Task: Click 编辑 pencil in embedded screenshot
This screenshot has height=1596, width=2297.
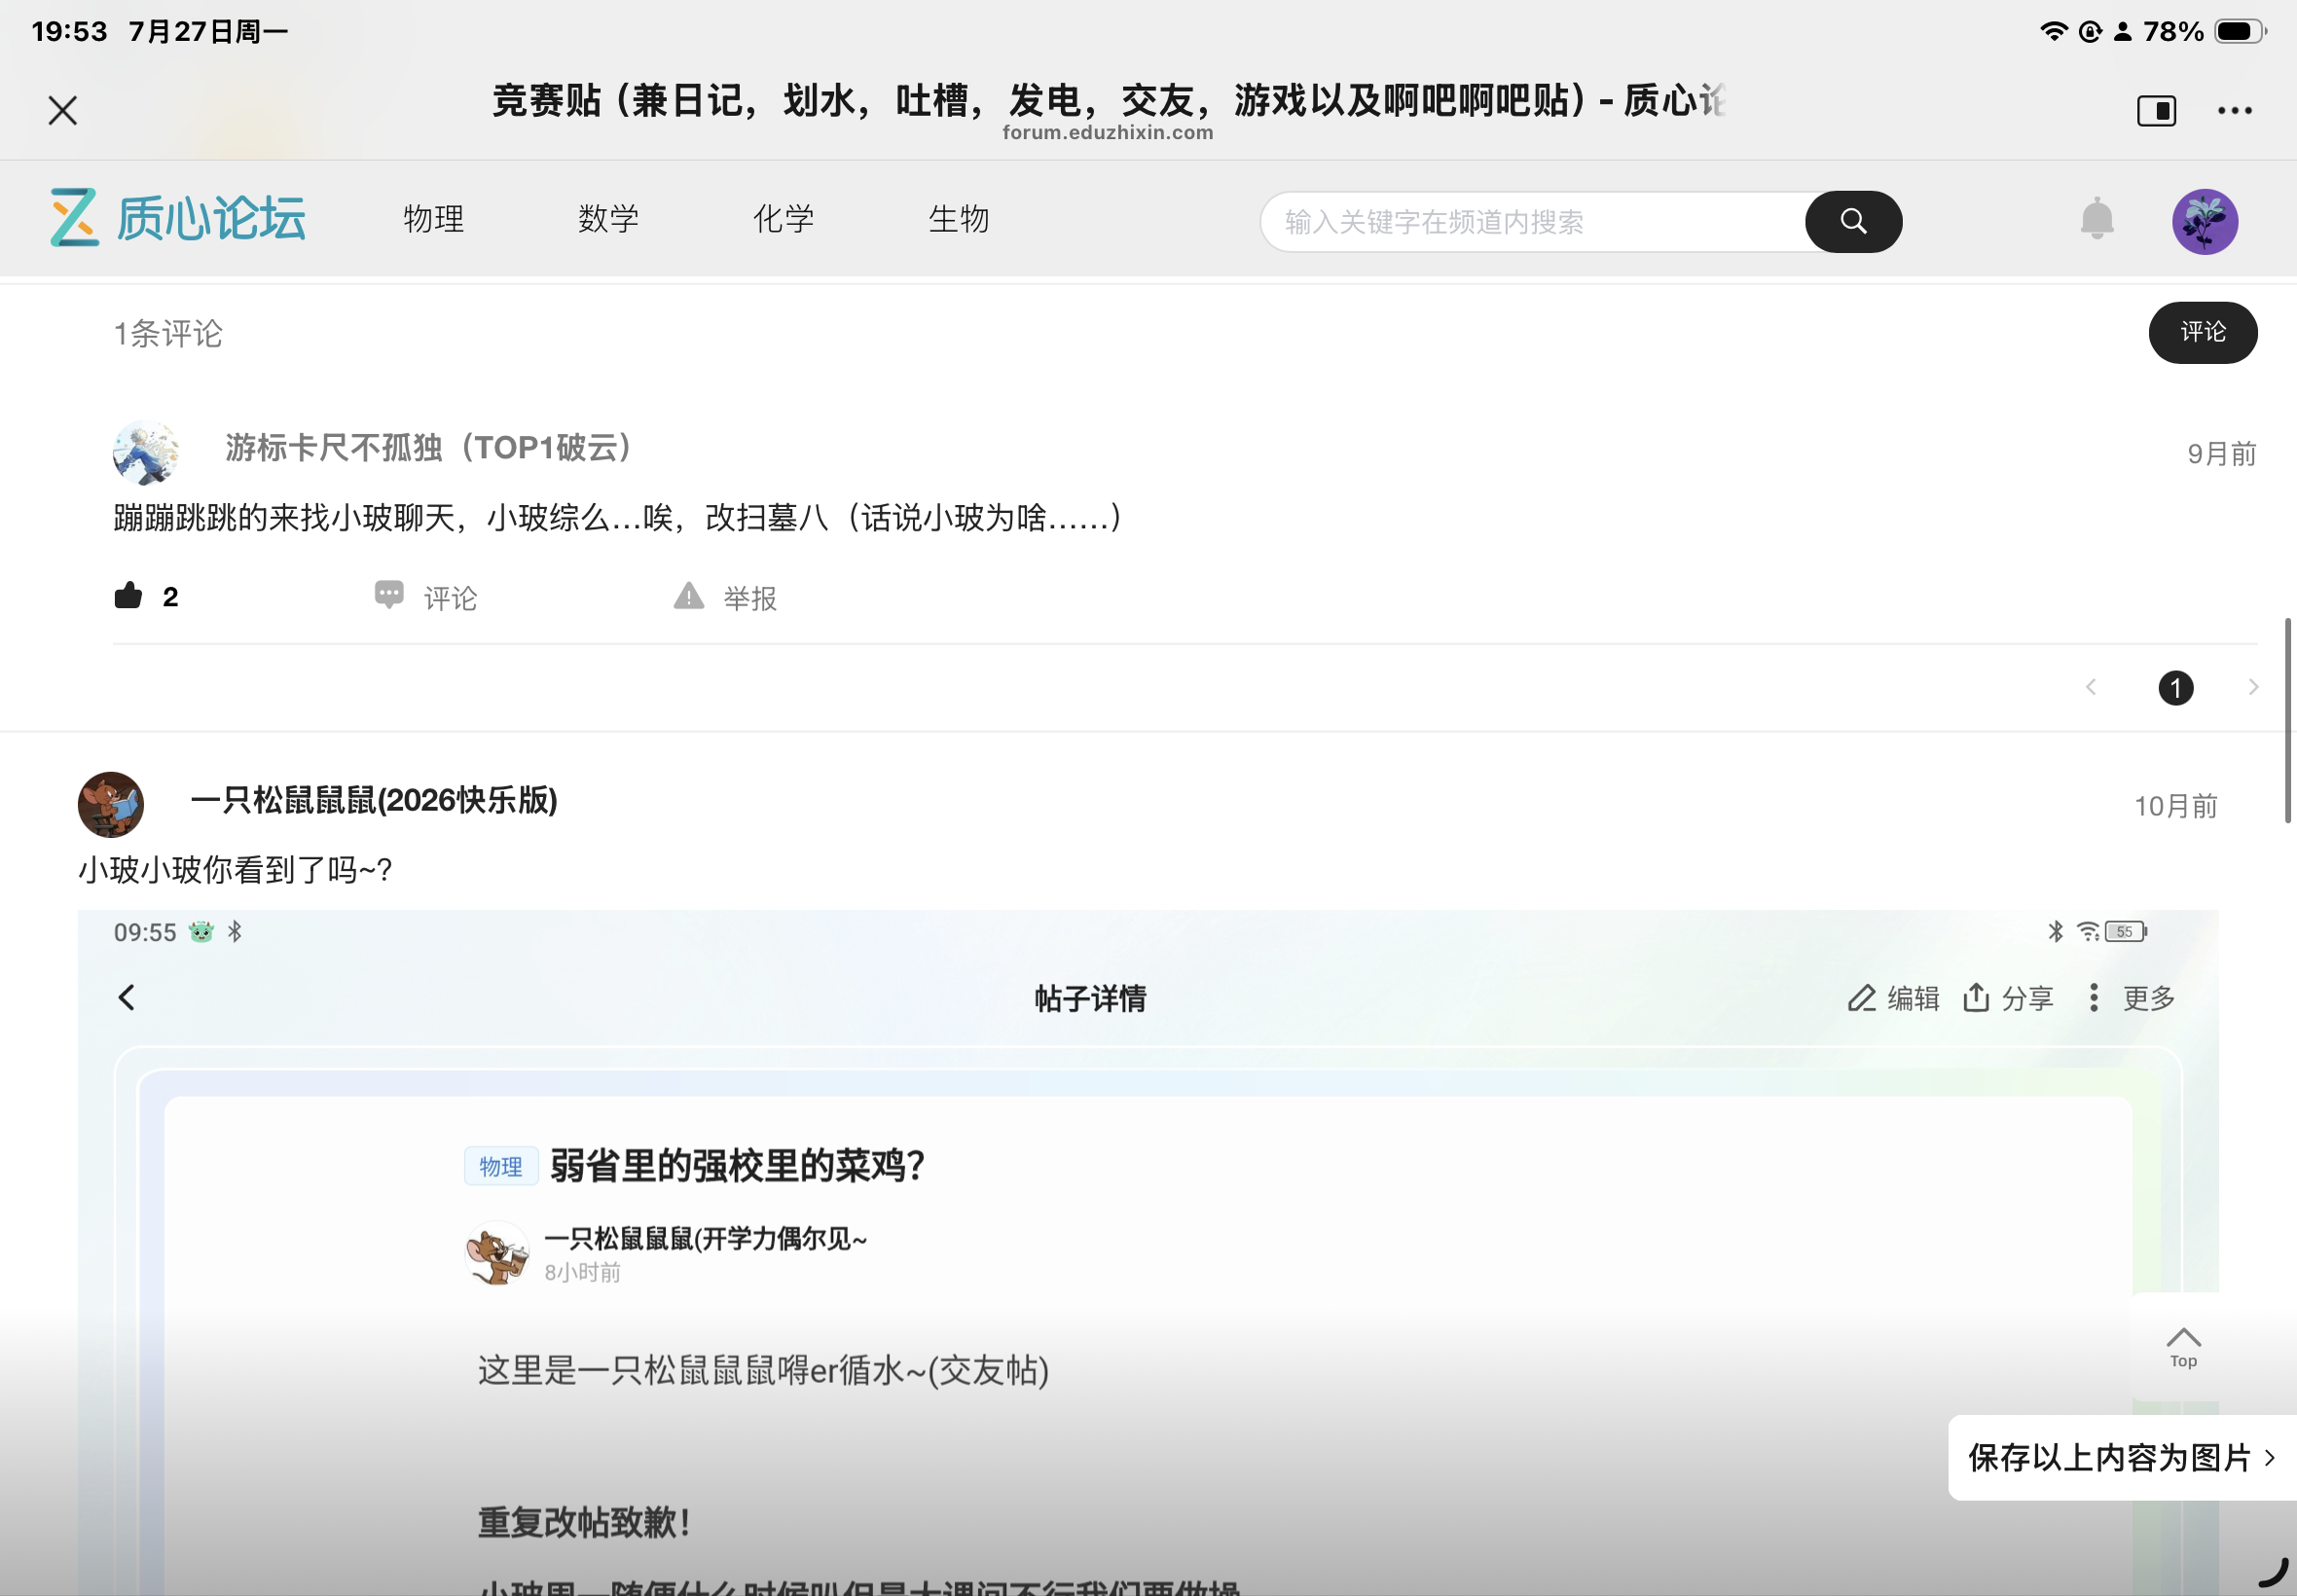Action: [x=1892, y=998]
